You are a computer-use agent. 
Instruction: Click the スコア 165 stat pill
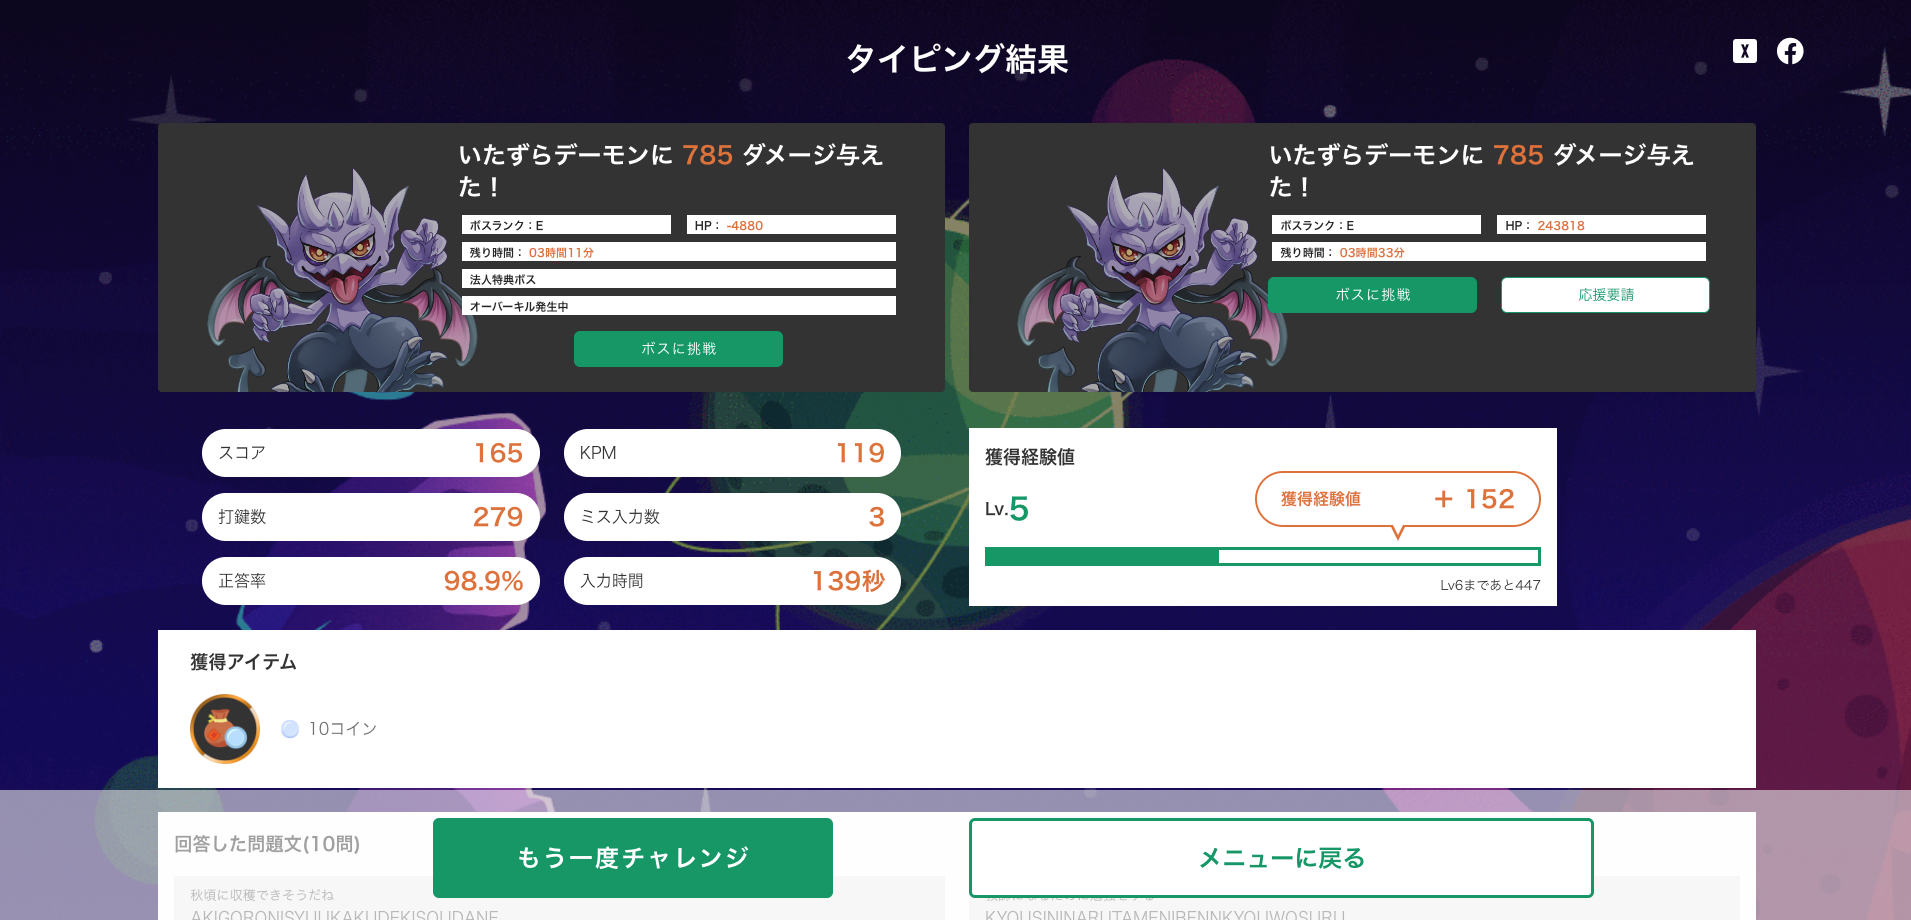tap(371, 453)
